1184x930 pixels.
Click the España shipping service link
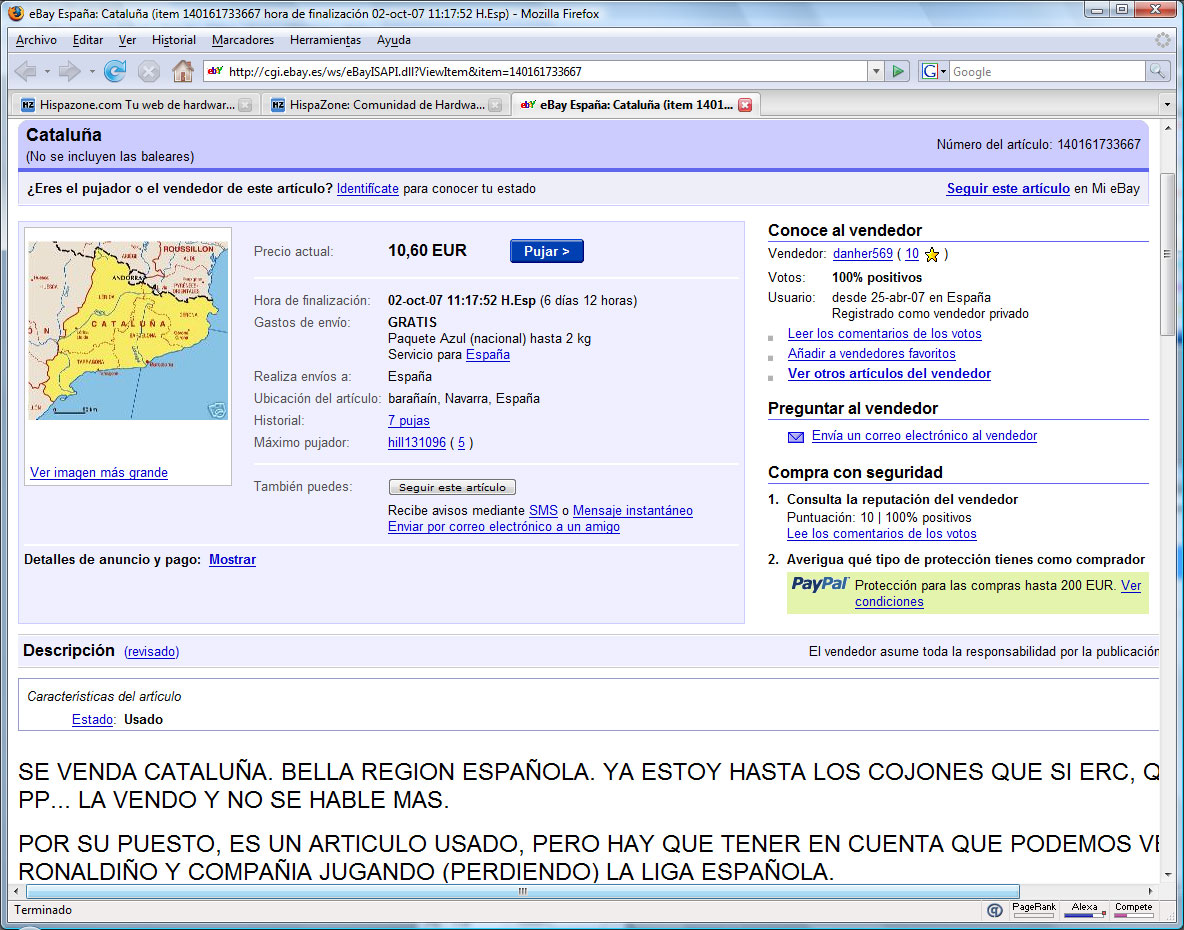[487, 355]
